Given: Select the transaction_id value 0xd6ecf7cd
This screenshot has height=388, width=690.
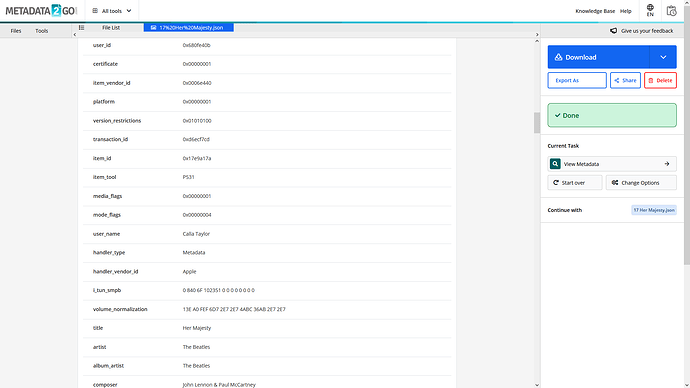Looking at the screenshot, I should (x=196, y=139).
